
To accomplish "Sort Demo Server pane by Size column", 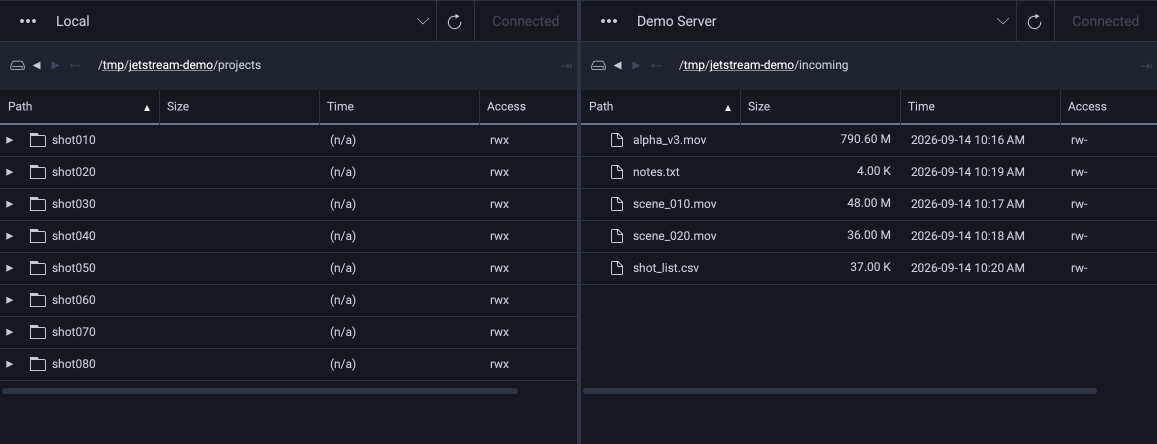I will click(820, 107).
